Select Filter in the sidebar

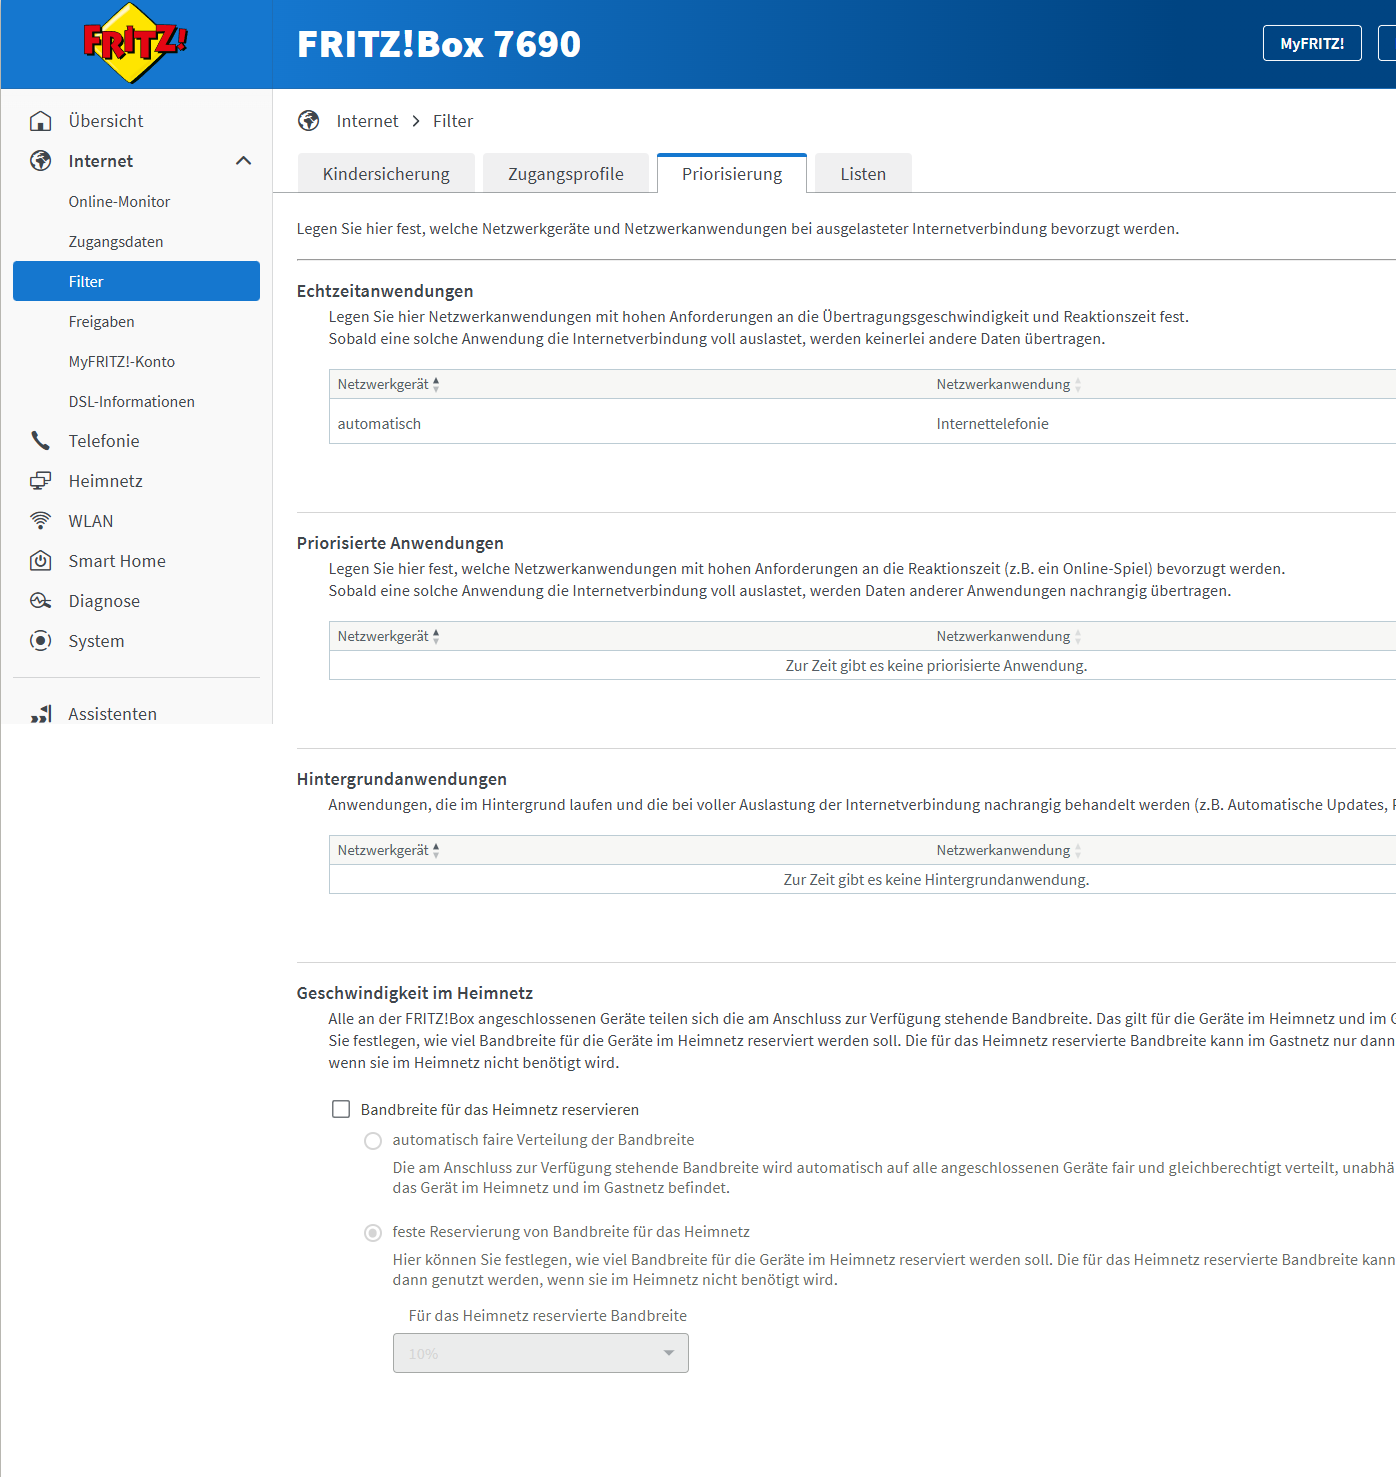136,281
